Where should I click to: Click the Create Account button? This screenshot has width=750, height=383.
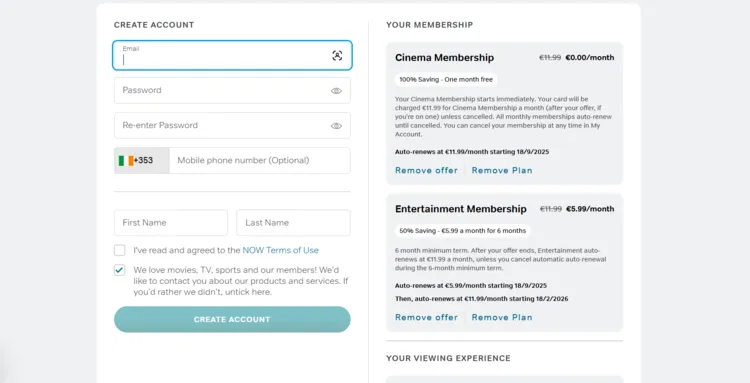(232, 319)
